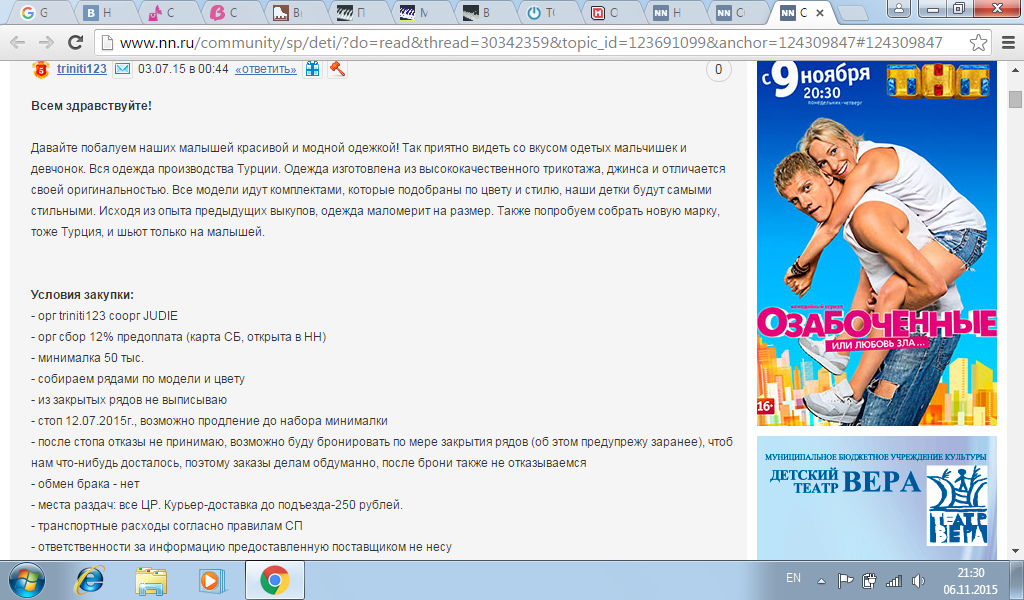Show hidden tray icons arrow
The image size is (1024, 600).
tap(822, 580)
